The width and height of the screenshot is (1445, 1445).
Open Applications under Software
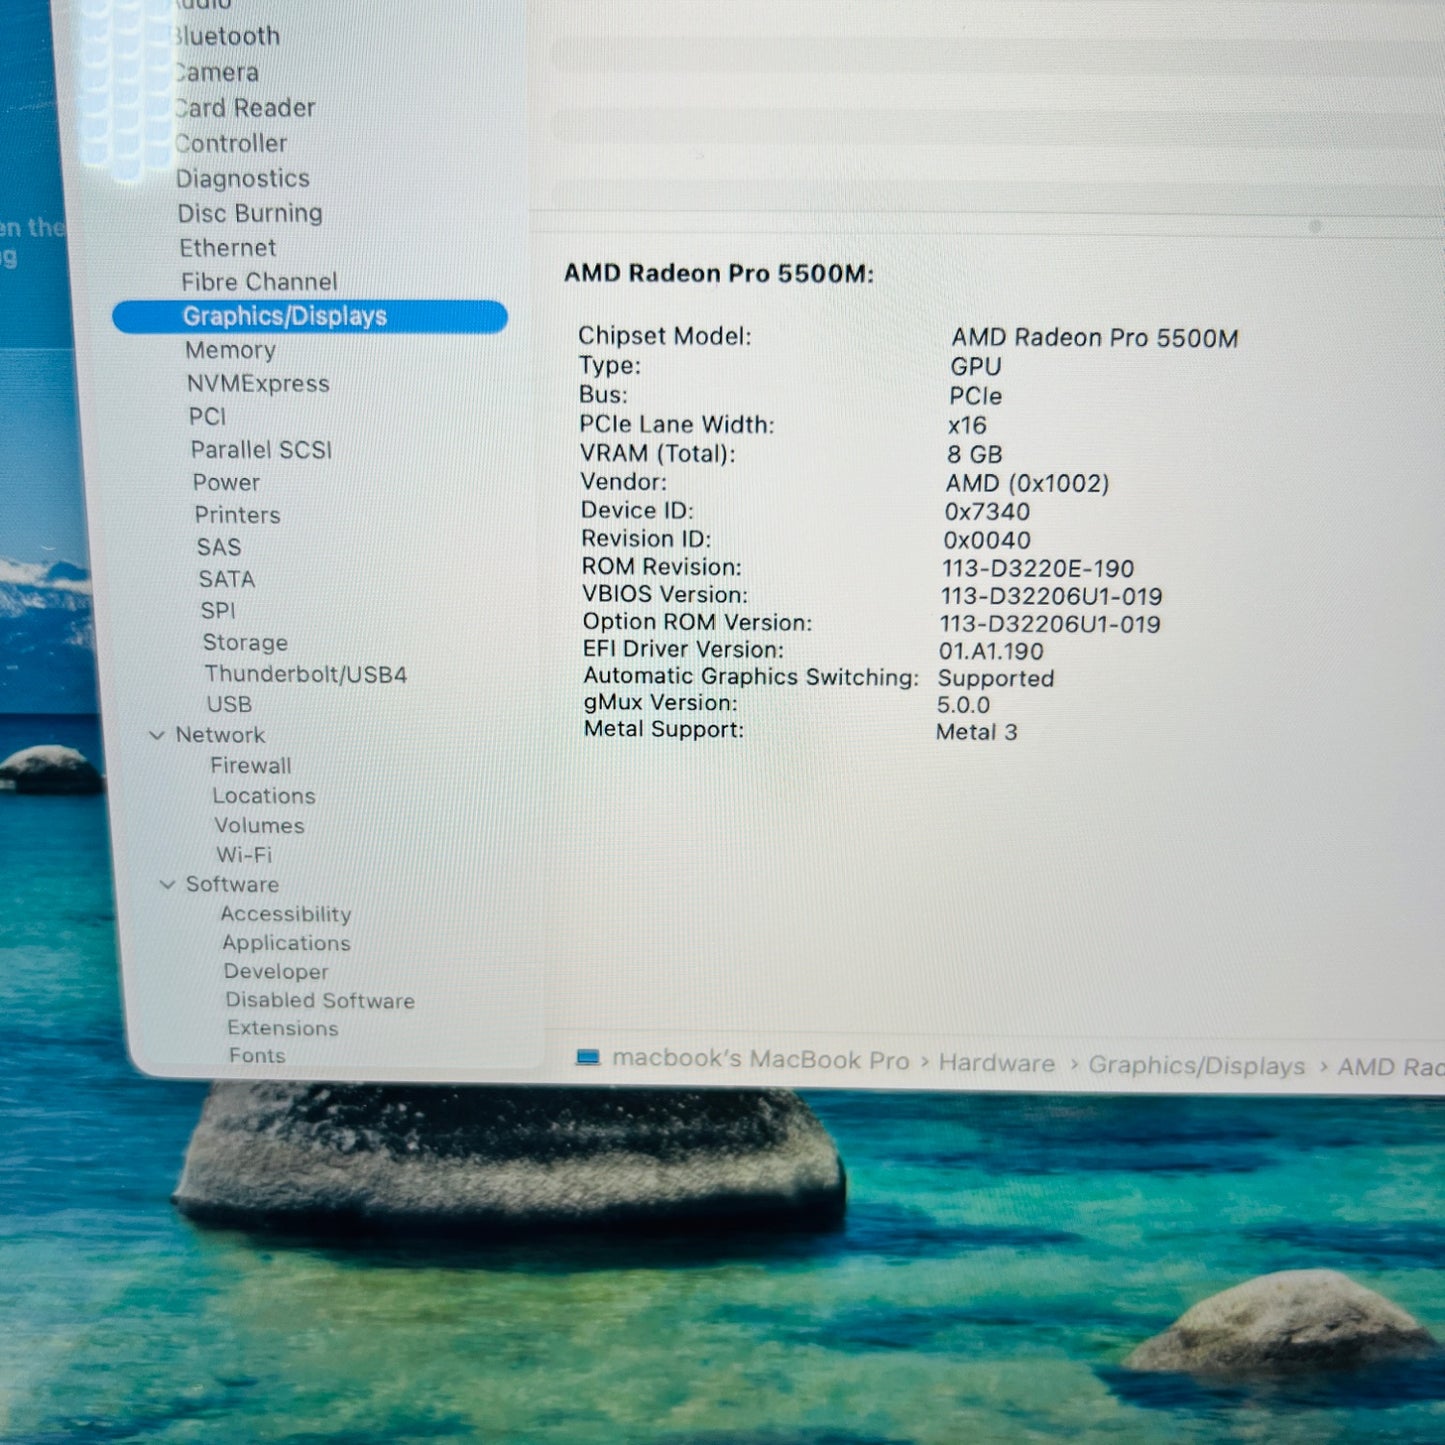click(x=286, y=943)
